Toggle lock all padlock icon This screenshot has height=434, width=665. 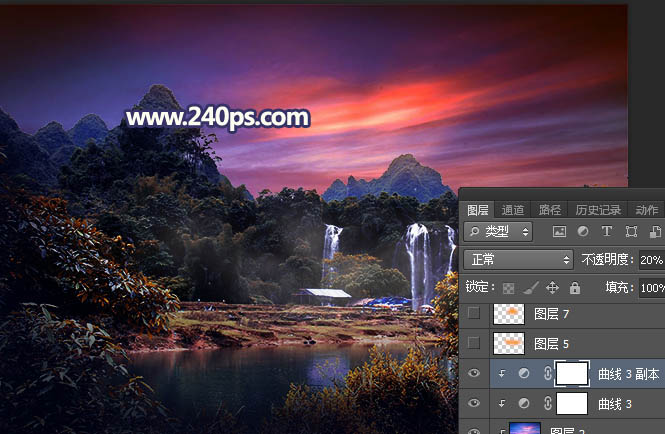575,288
